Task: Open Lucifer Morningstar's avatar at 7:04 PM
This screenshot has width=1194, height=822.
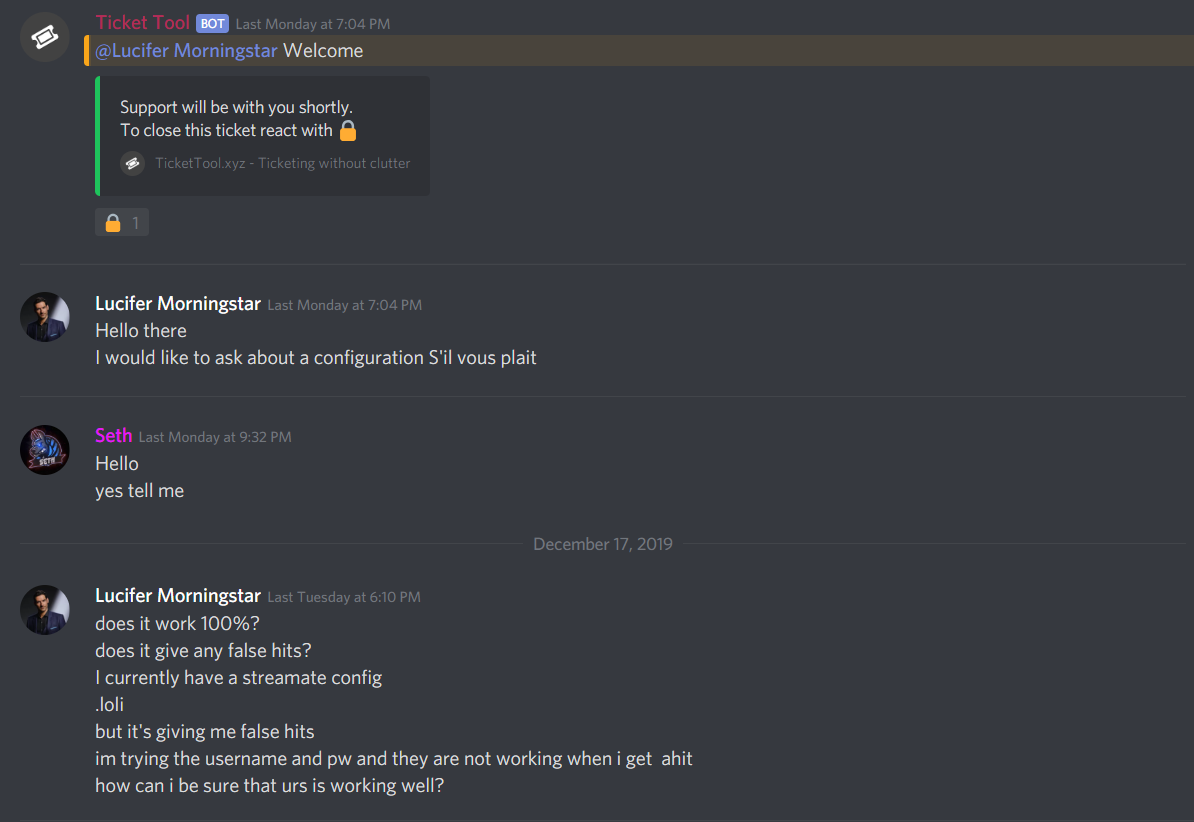Action: pos(45,317)
